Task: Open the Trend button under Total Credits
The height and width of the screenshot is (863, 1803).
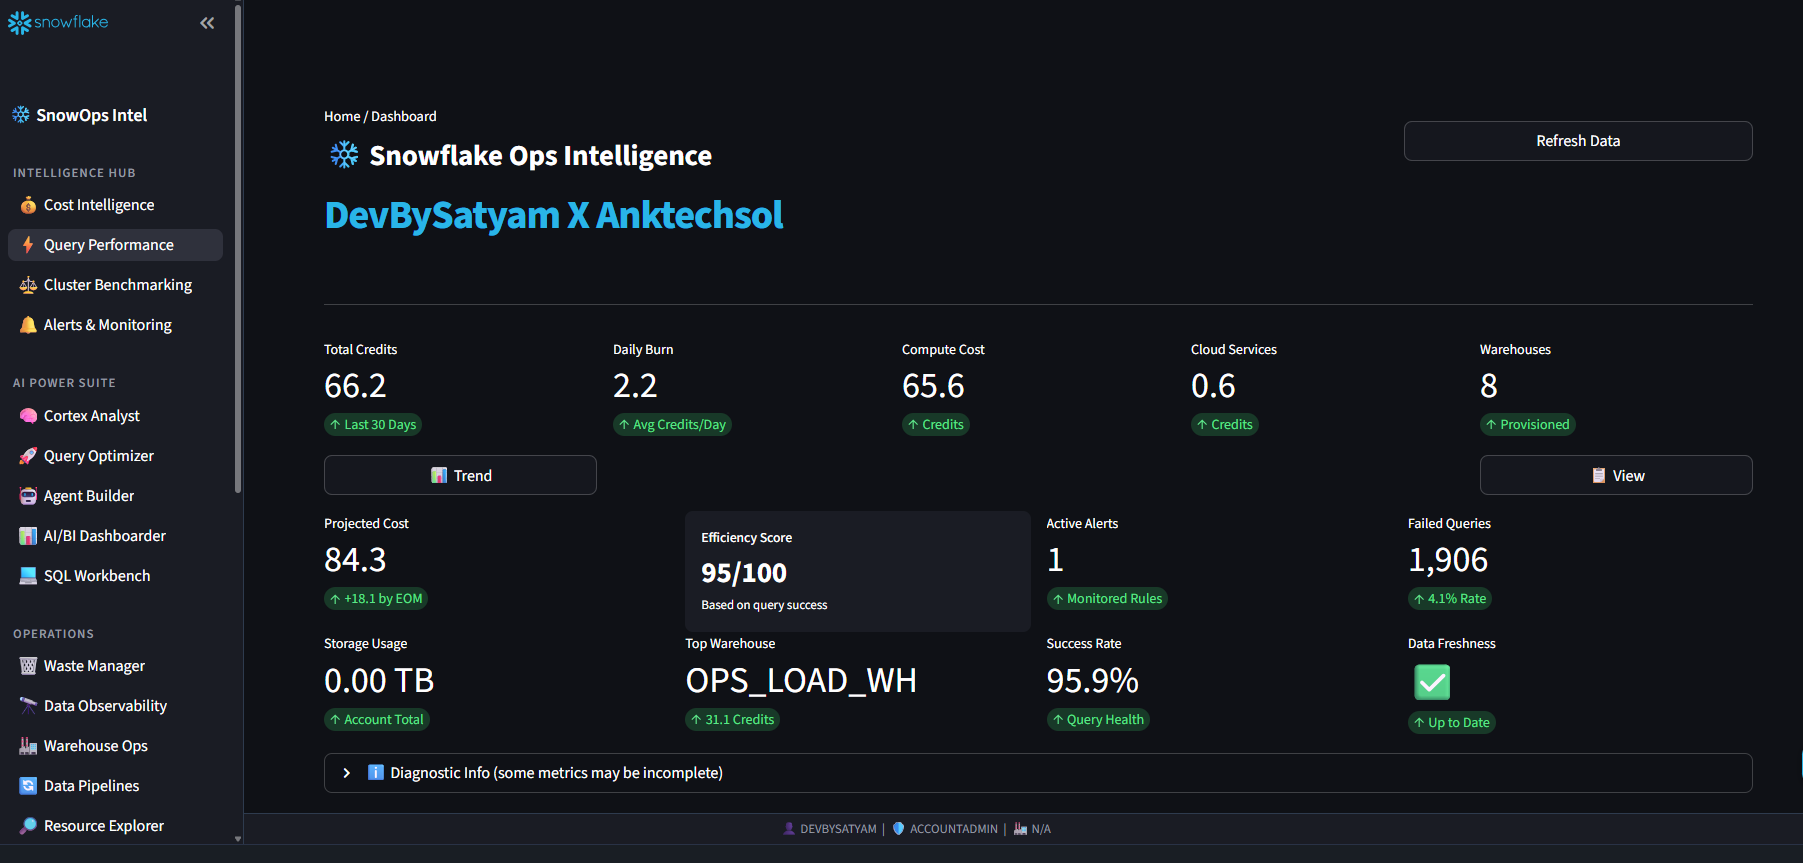Action: click(x=460, y=475)
